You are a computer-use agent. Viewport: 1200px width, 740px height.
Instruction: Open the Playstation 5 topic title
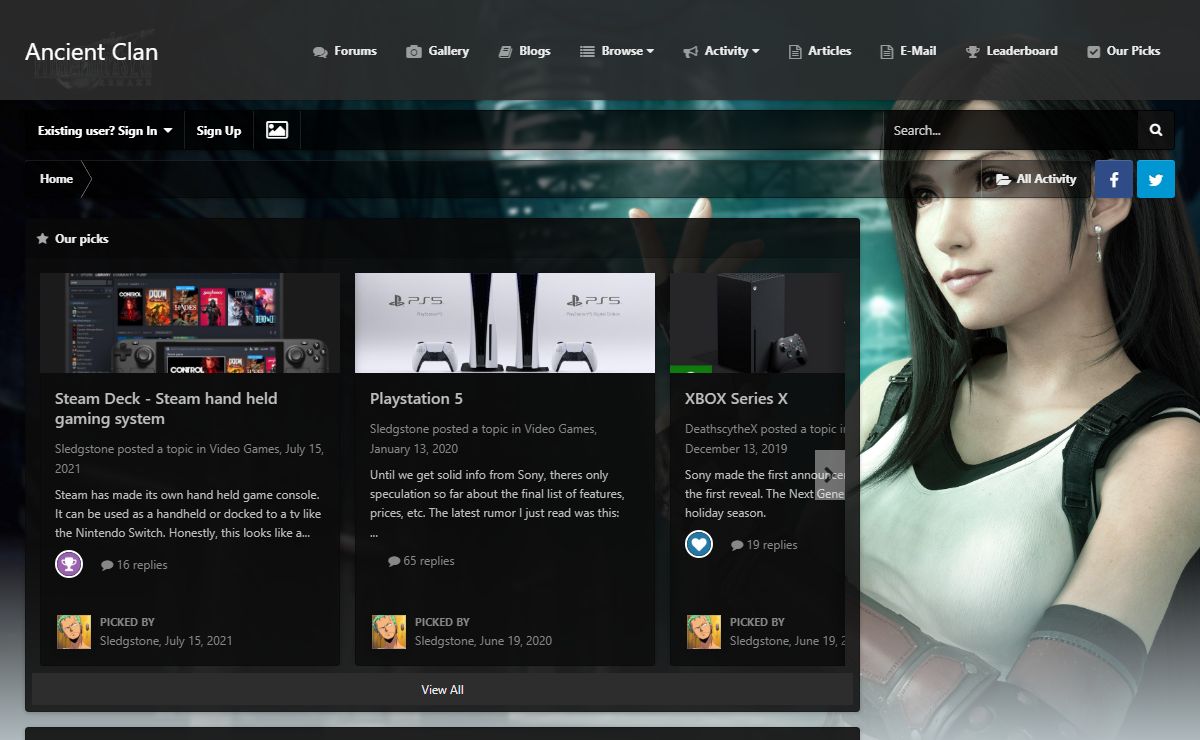(x=416, y=399)
